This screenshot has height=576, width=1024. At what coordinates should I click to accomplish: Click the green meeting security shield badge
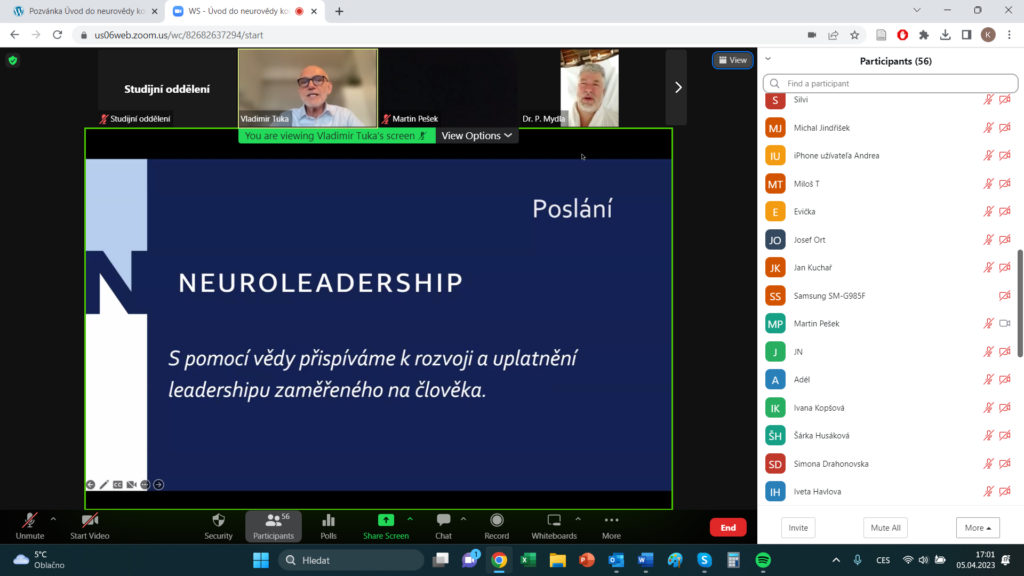pyautogui.click(x=12, y=61)
